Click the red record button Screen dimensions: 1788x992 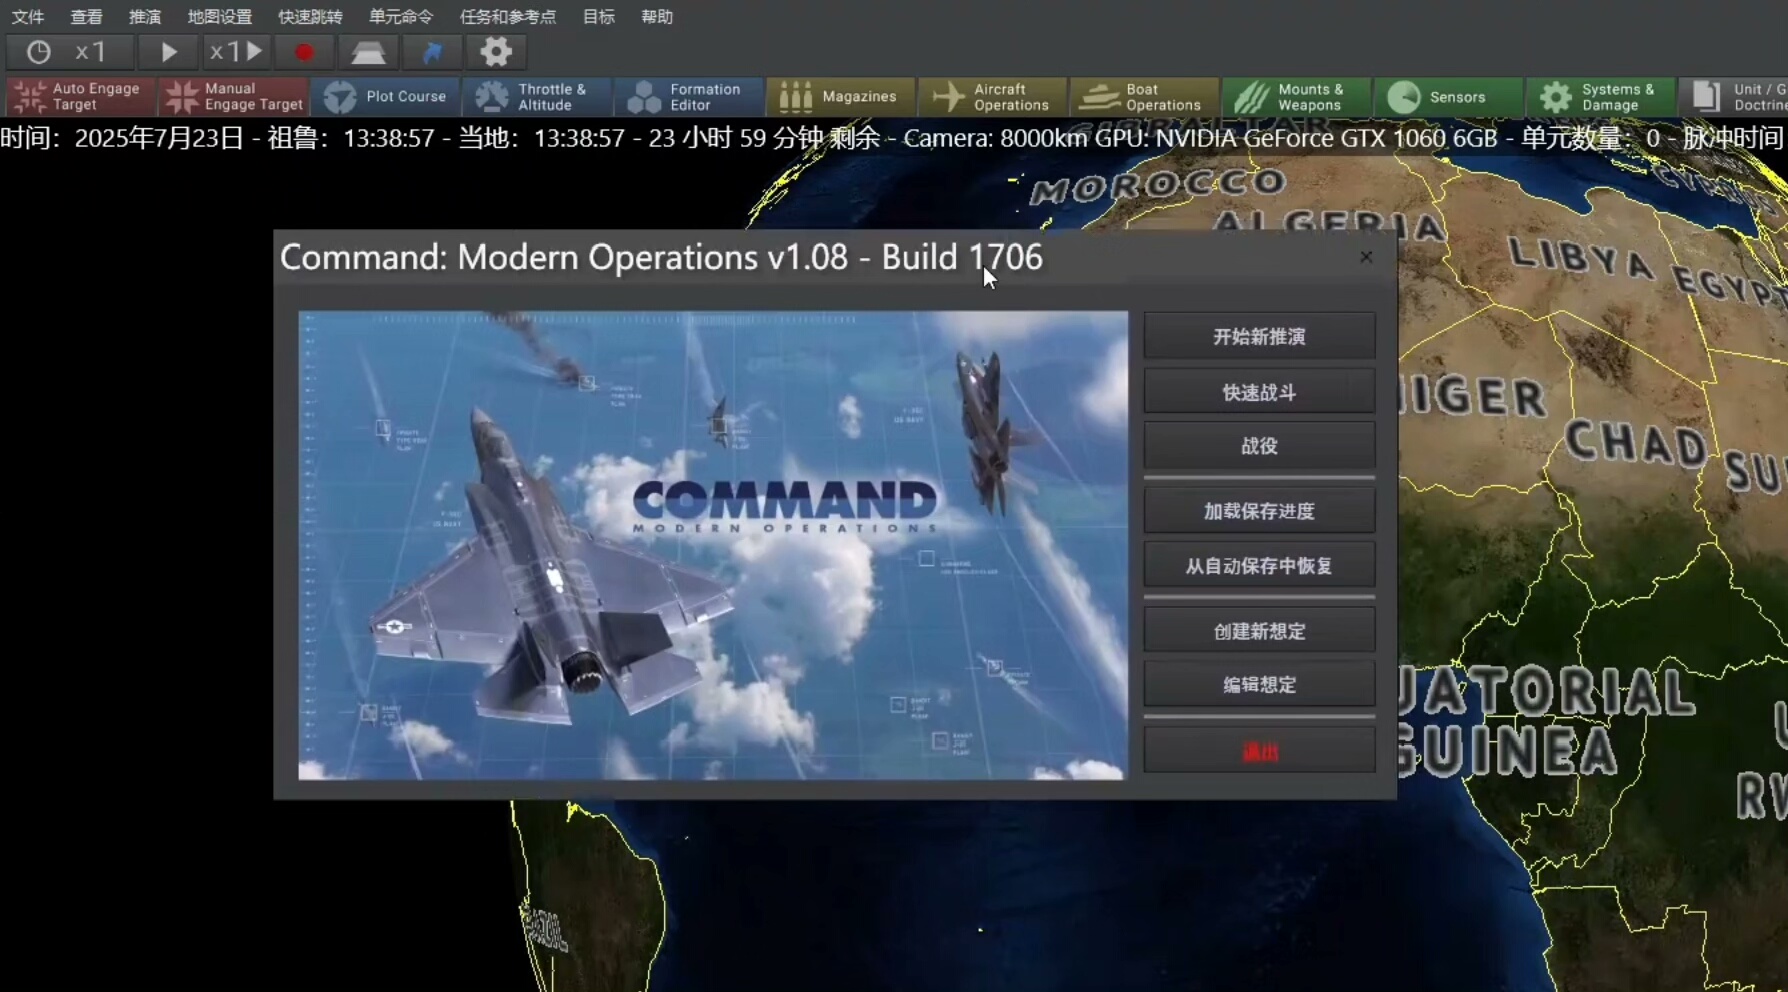[x=304, y=52]
